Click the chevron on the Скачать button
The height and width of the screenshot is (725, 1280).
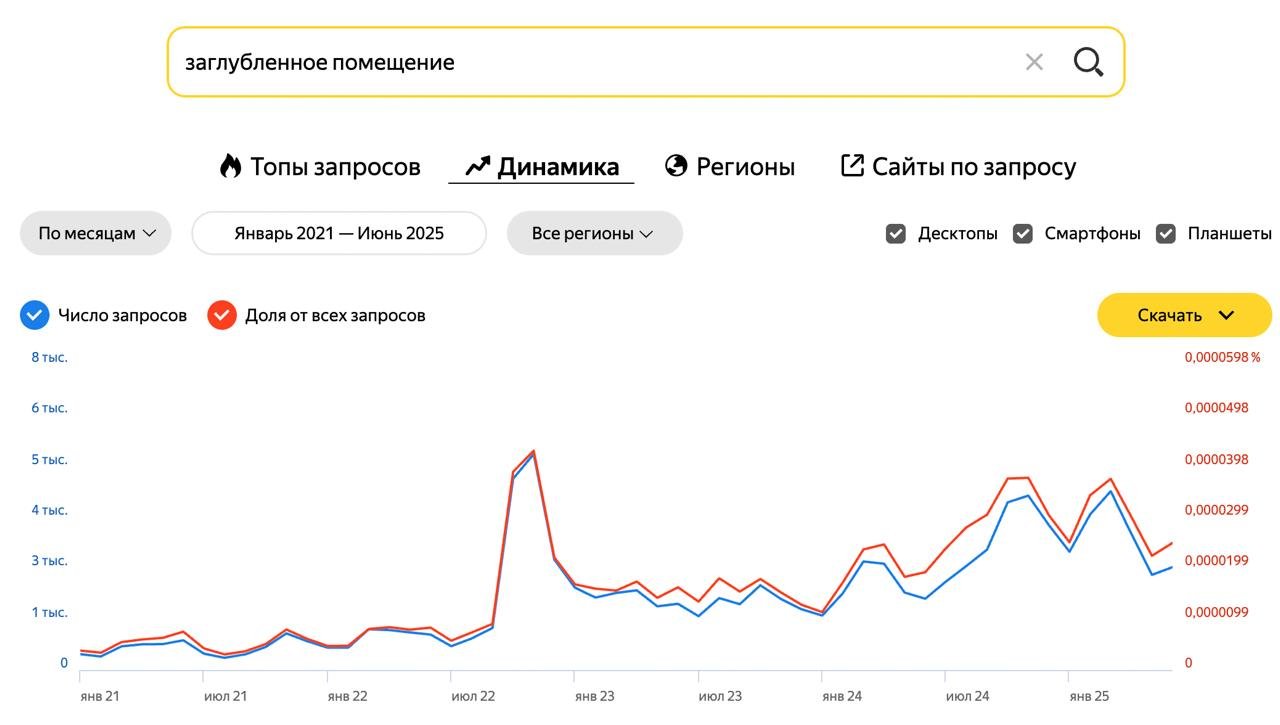tap(1227, 315)
